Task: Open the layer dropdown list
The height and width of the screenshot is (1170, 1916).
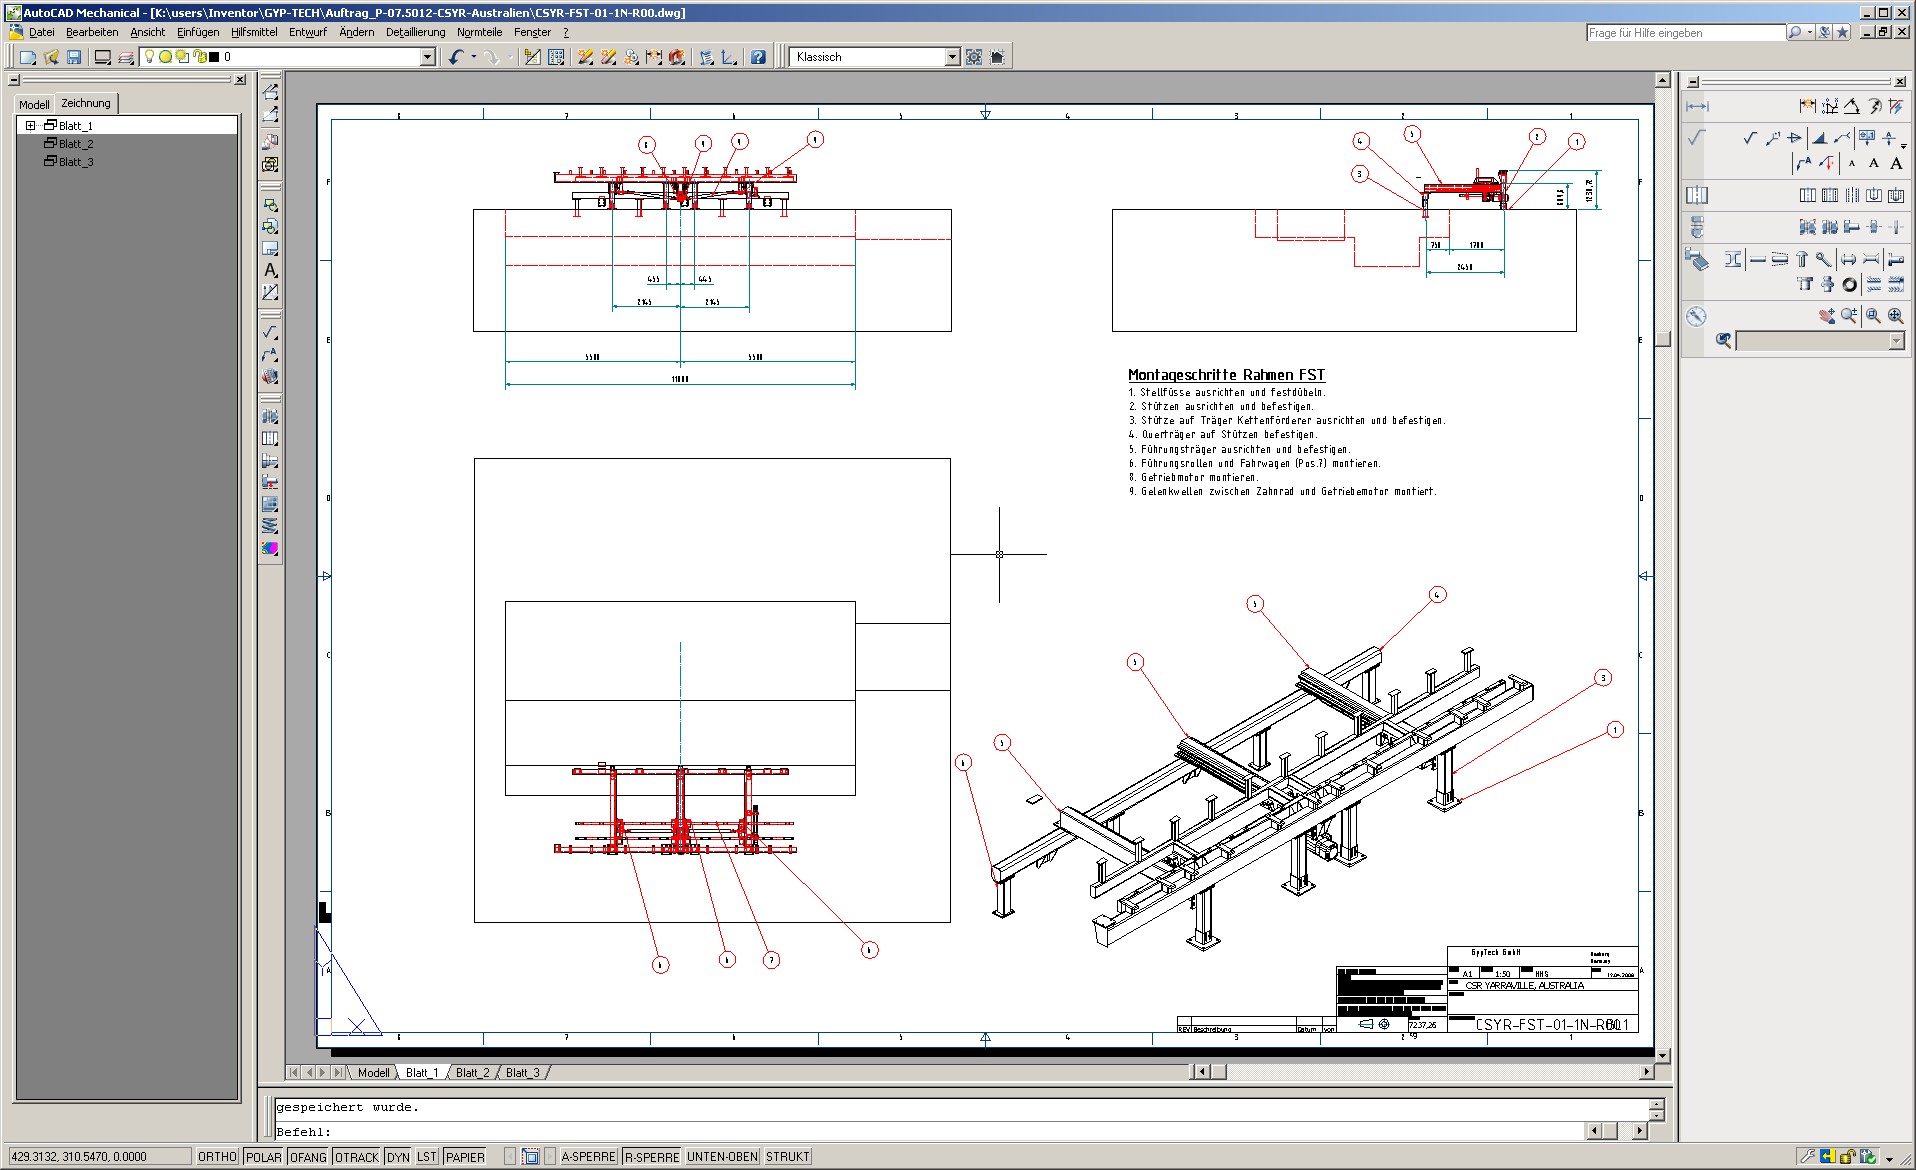Action: point(428,57)
